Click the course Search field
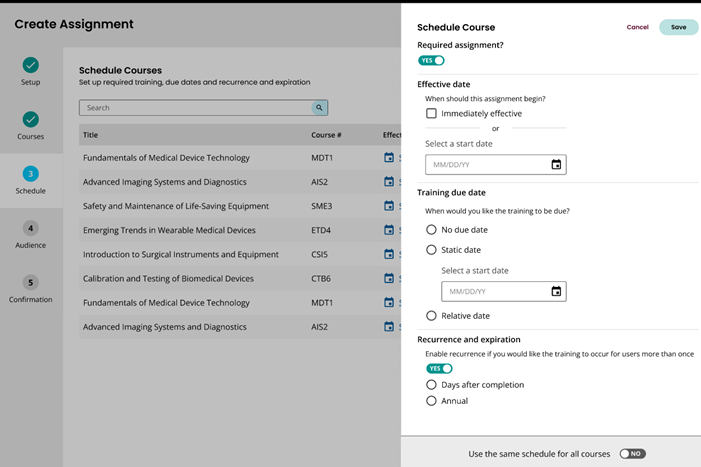This screenshot has width=701, height=467. pos(195,108)
